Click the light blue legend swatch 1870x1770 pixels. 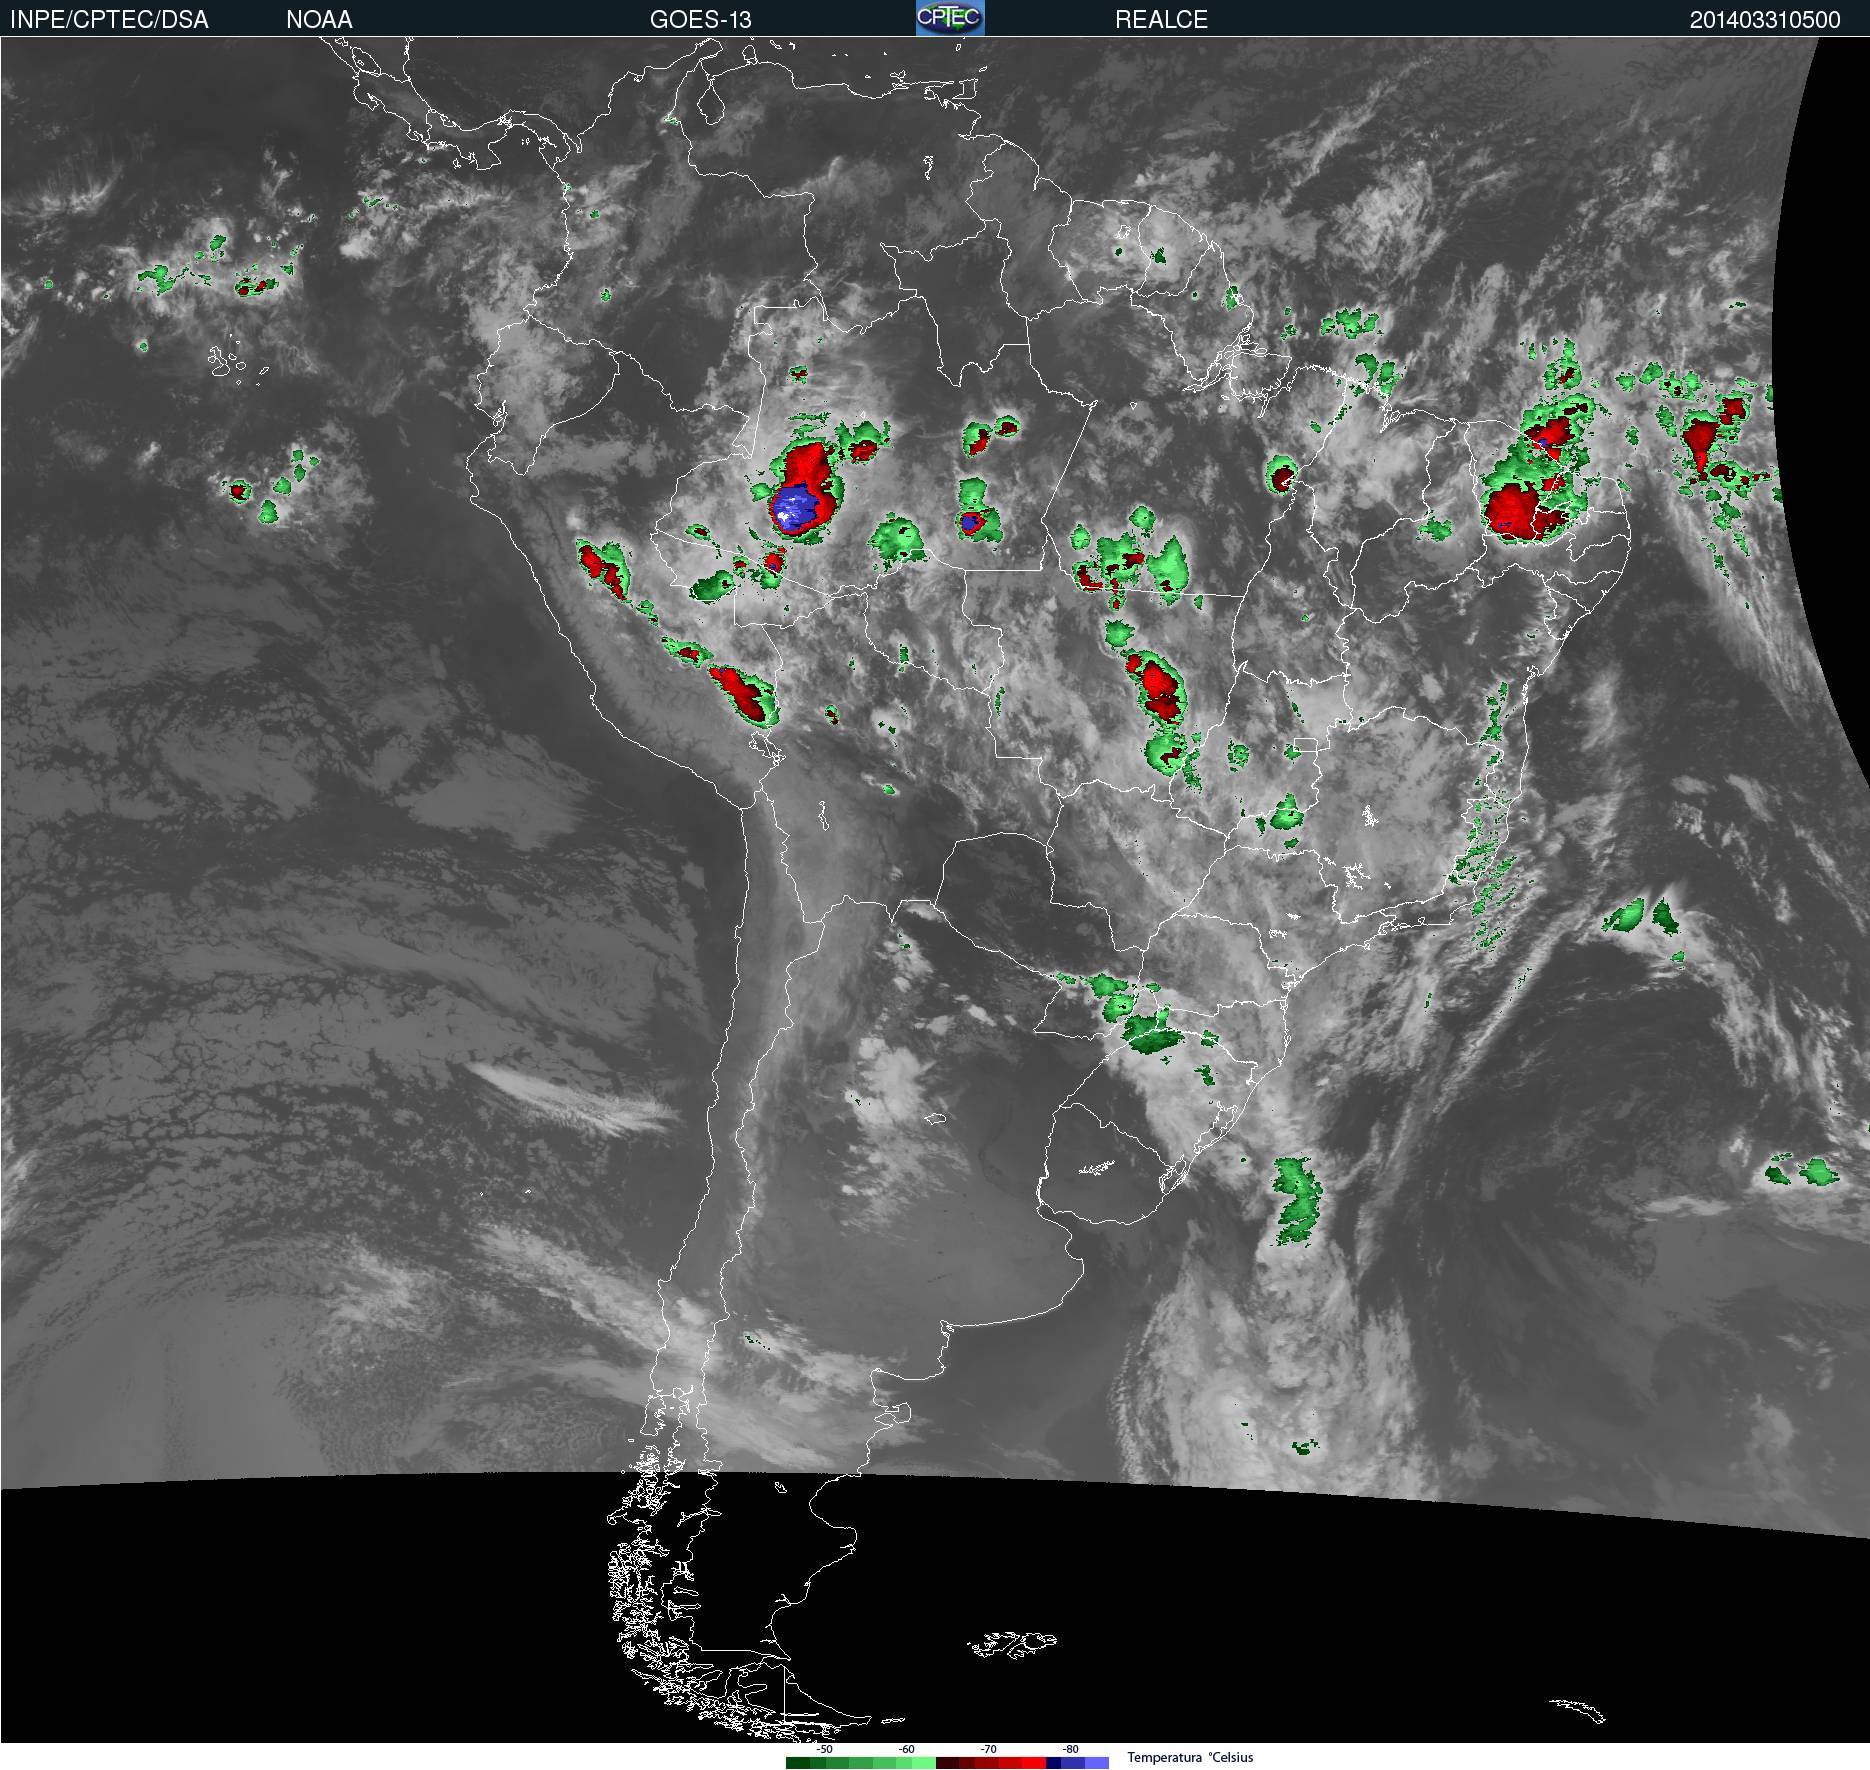point(1097,1763)
